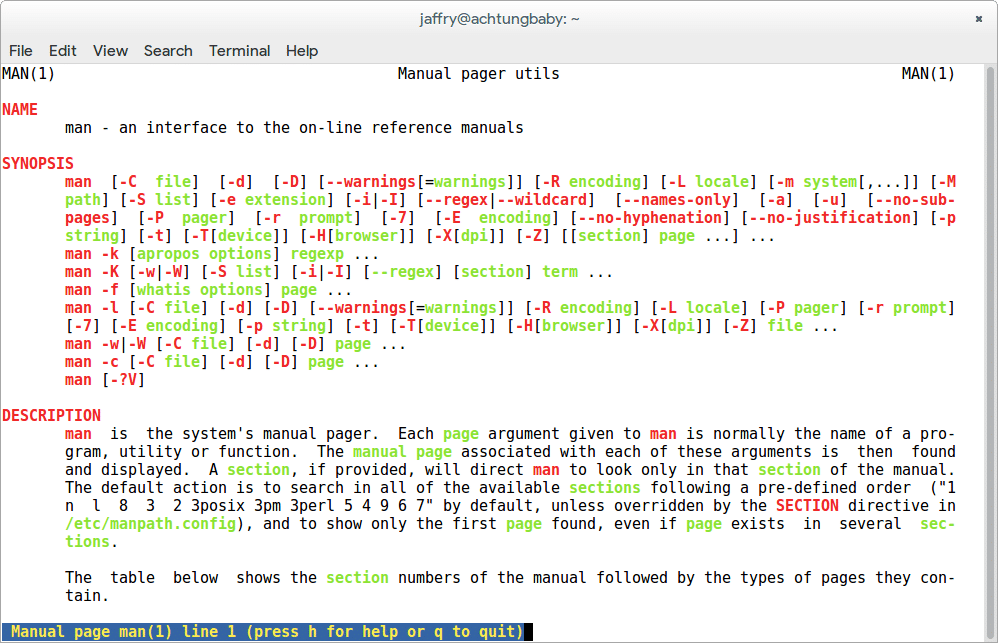This screenshot has height=643, width=998.
Task: Click the SYNOPSIS section heading
Action: [x=38, y=164]
